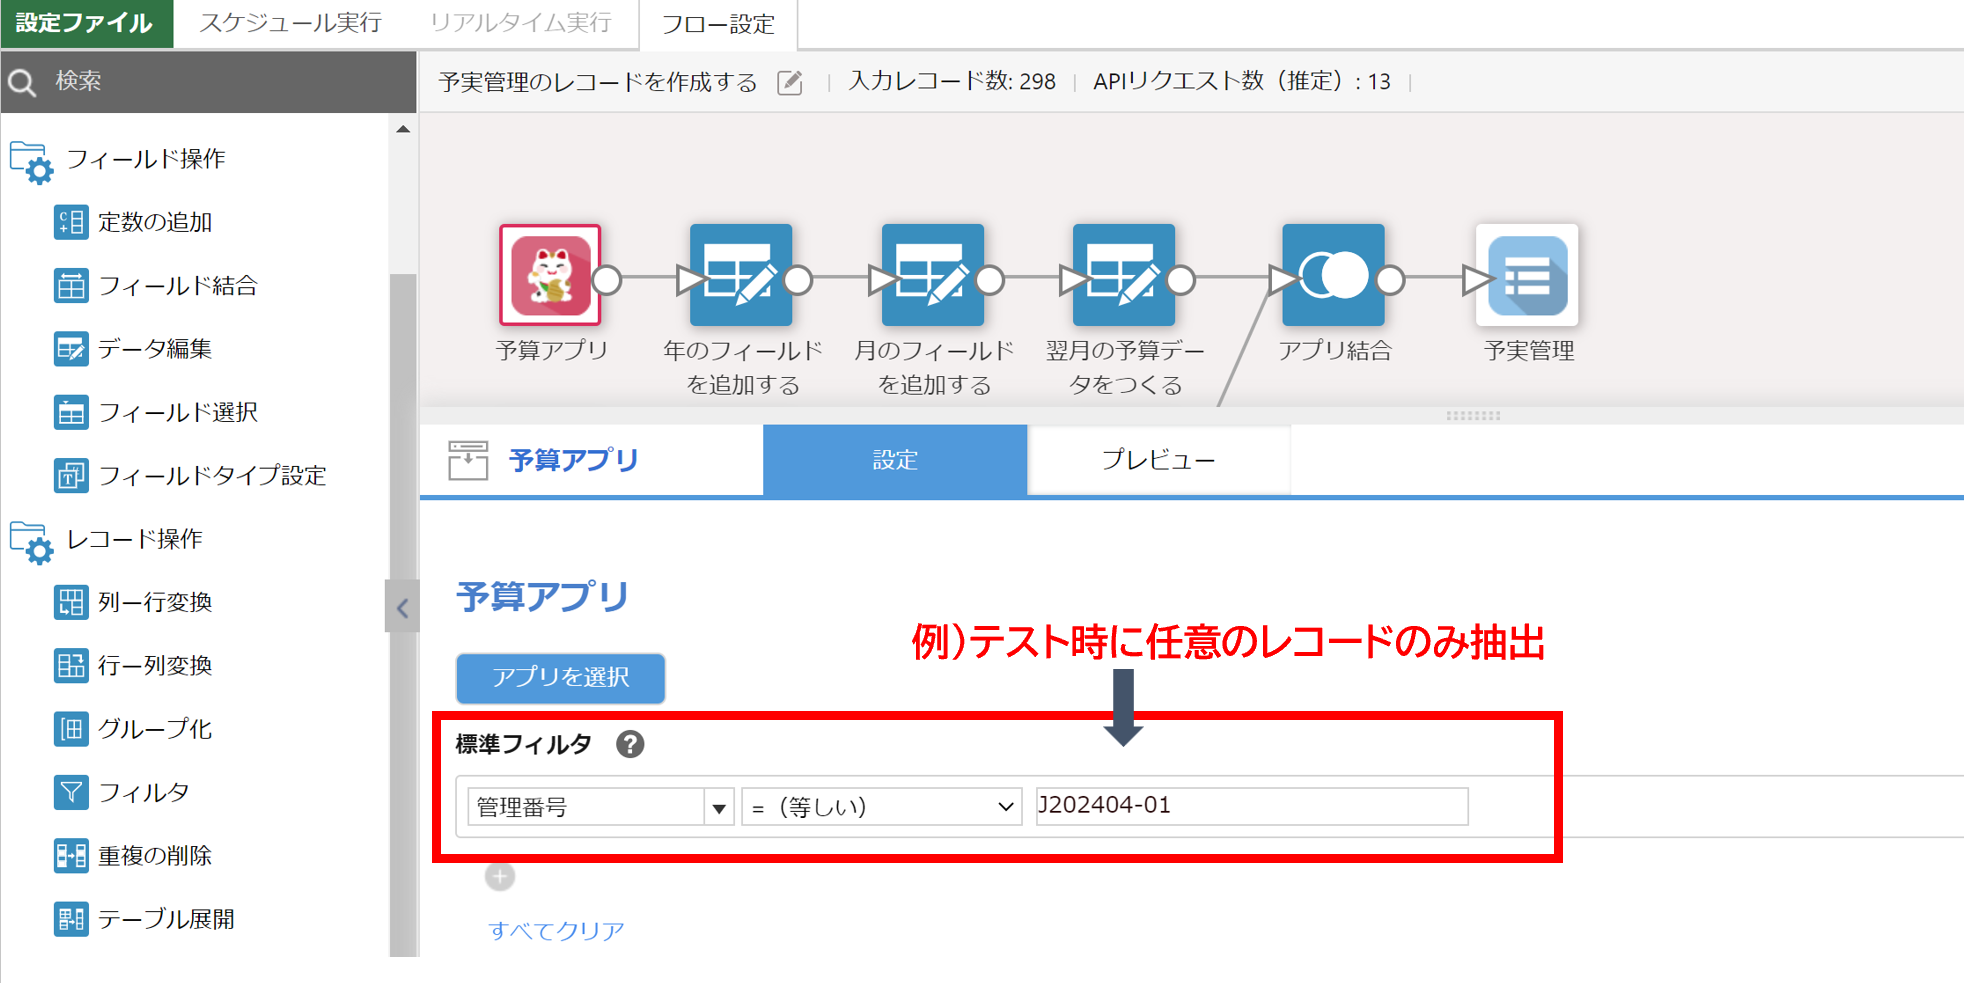Open the 等しい condition dropdown

[x=878, y=806]
